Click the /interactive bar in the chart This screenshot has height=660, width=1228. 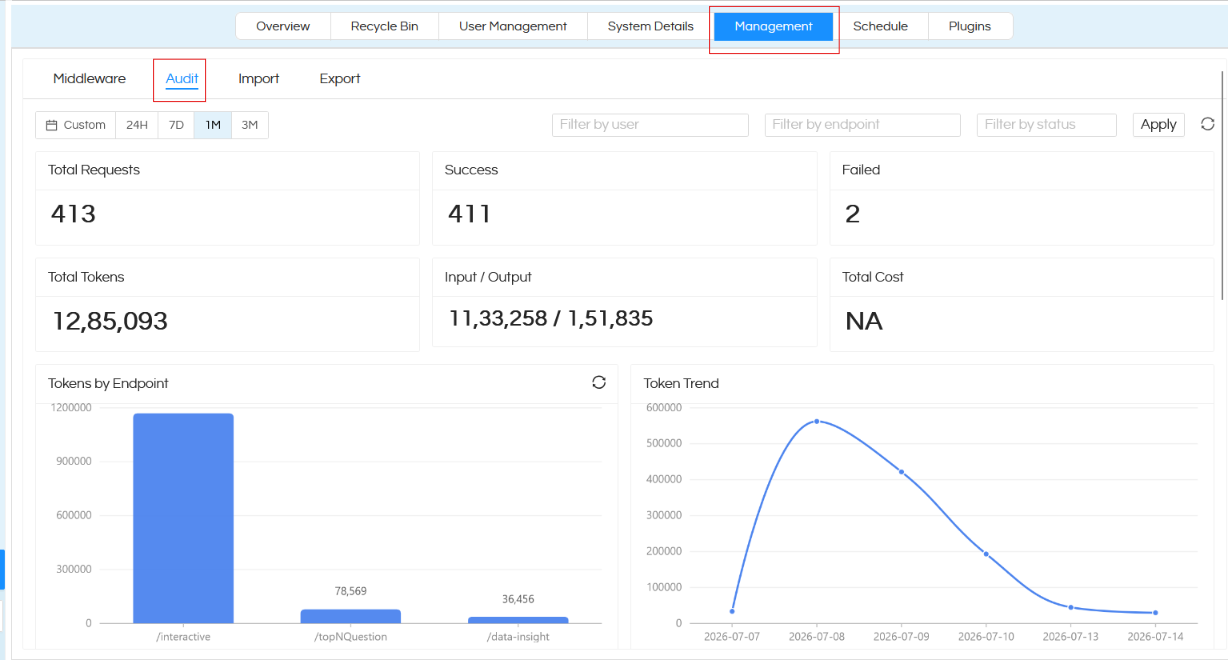coord(183,518)
